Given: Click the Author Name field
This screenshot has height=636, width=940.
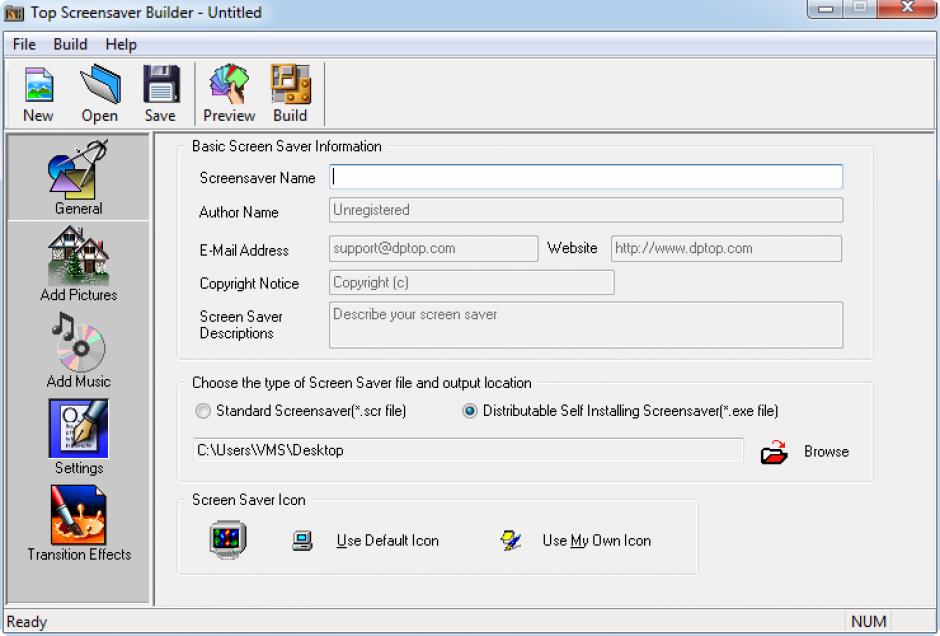Looking at the screenshot, I should [586, 210].
